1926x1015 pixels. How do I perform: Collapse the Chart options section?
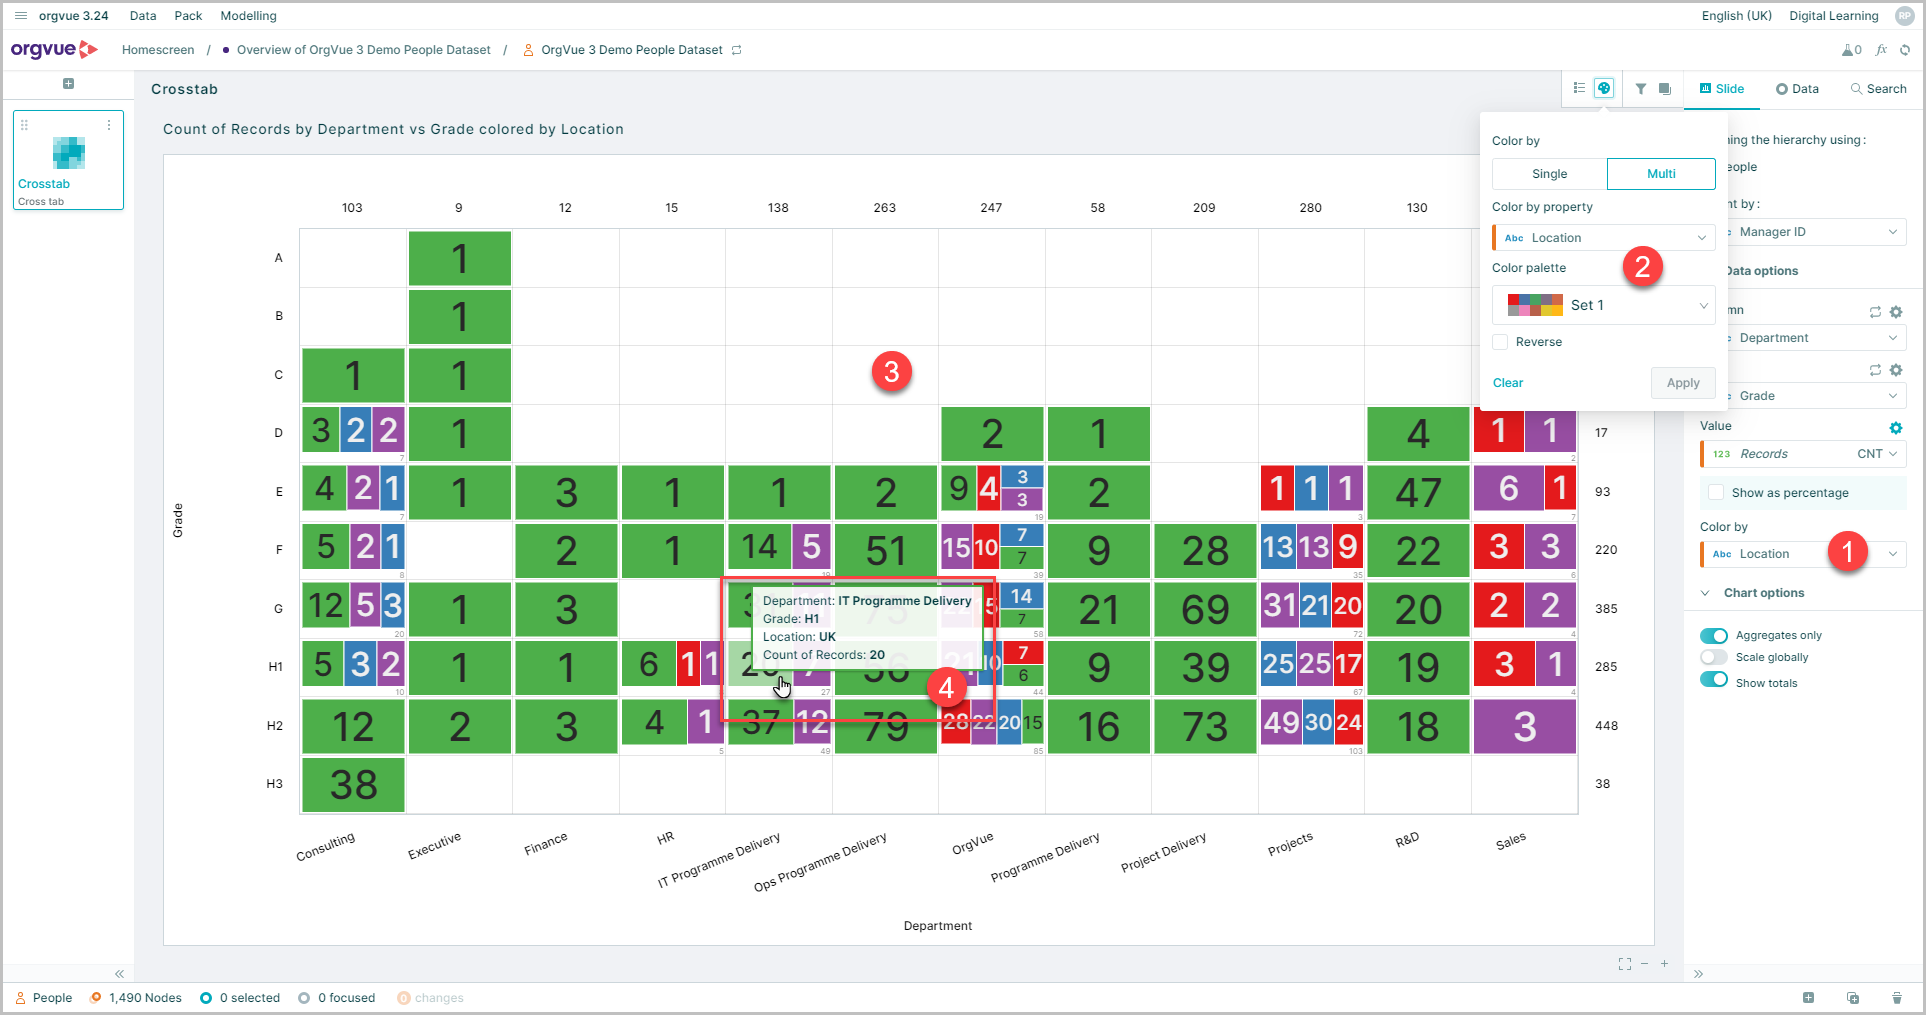(x=1706, y=593)
